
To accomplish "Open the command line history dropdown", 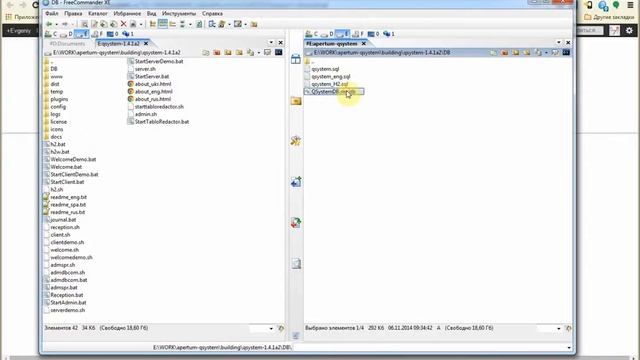I will click(x=569, y=348).
